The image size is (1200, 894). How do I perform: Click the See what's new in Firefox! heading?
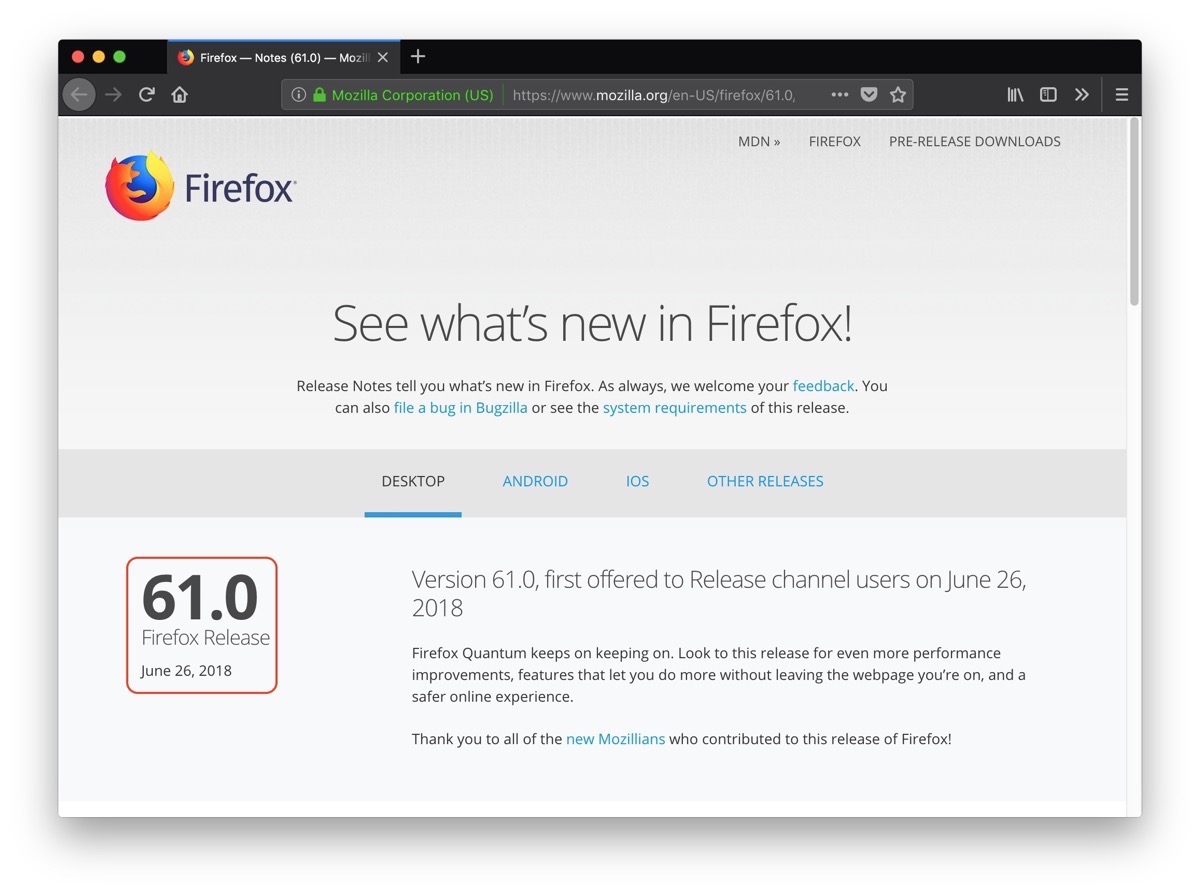pos(592,324)
